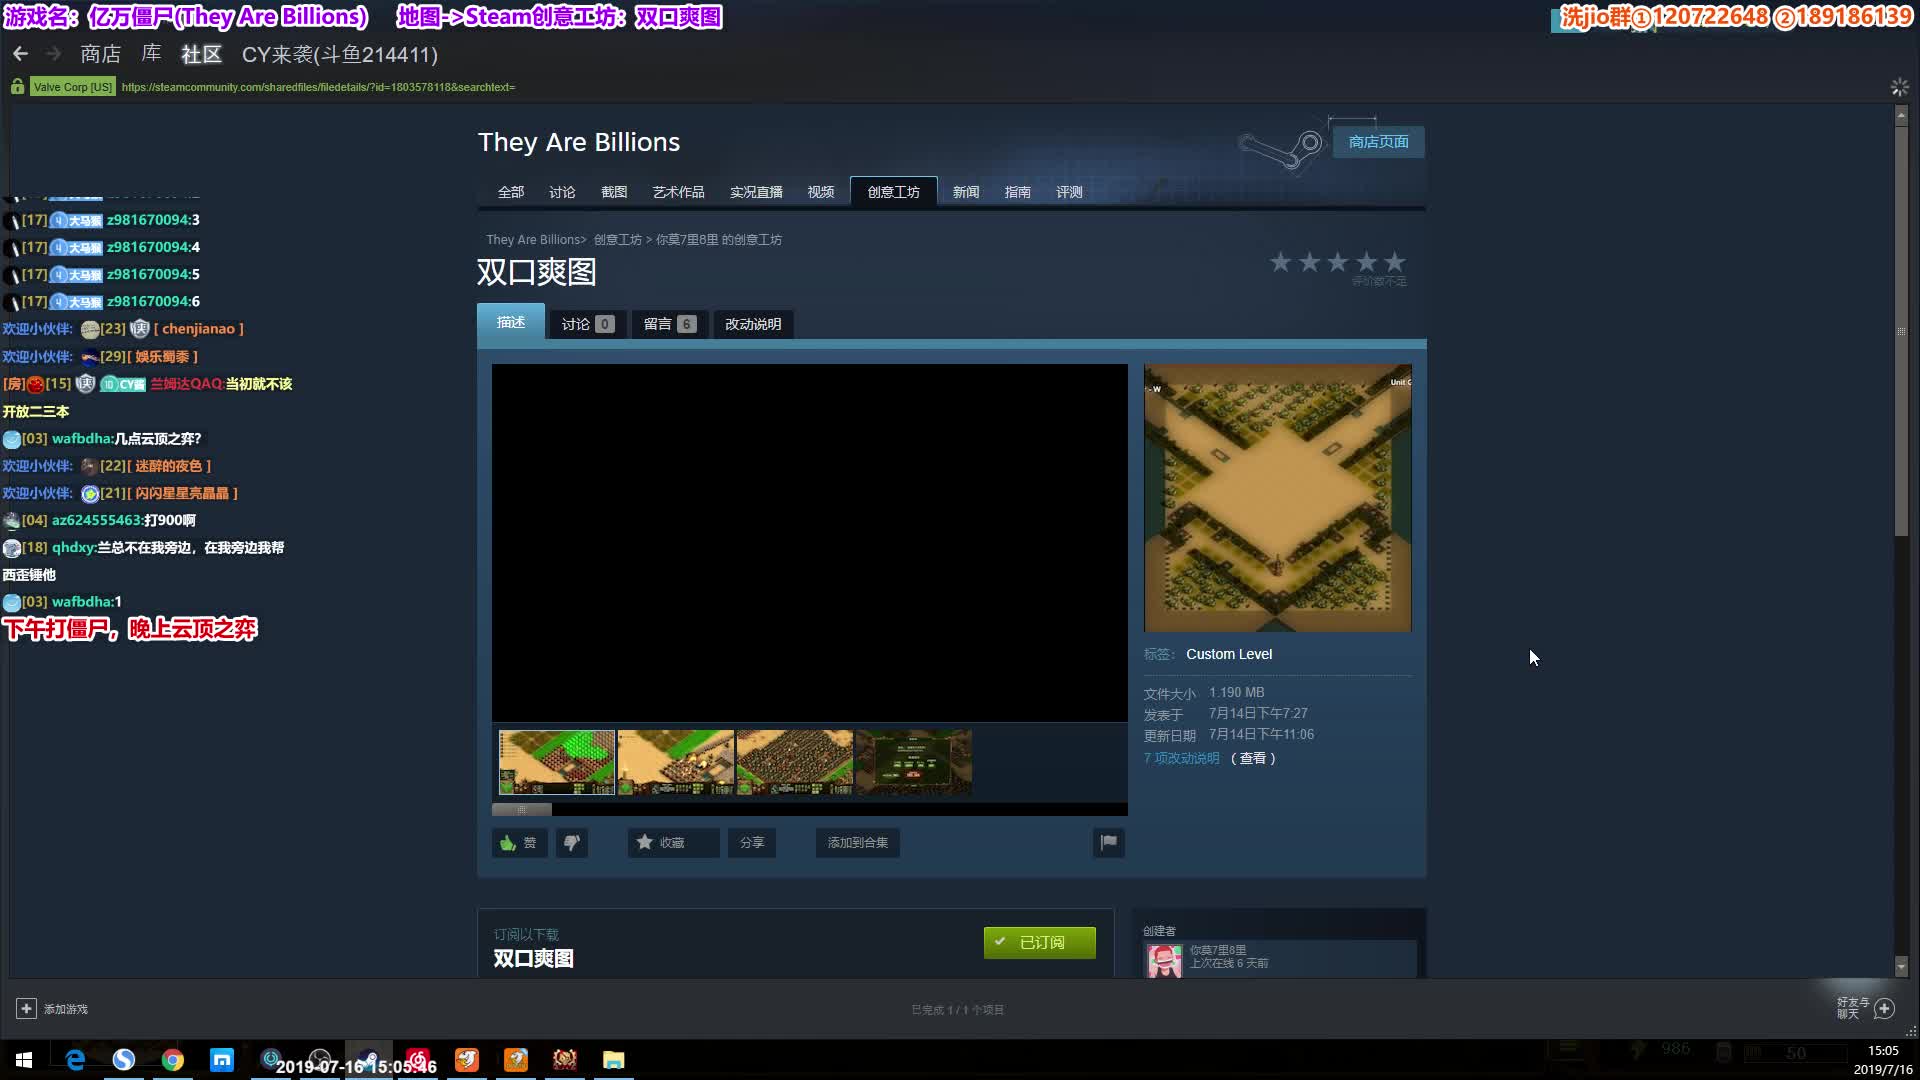Screen dimensions: 1920x1080
Task: Switch to the 描述 description tab
Action: point(511,322)
